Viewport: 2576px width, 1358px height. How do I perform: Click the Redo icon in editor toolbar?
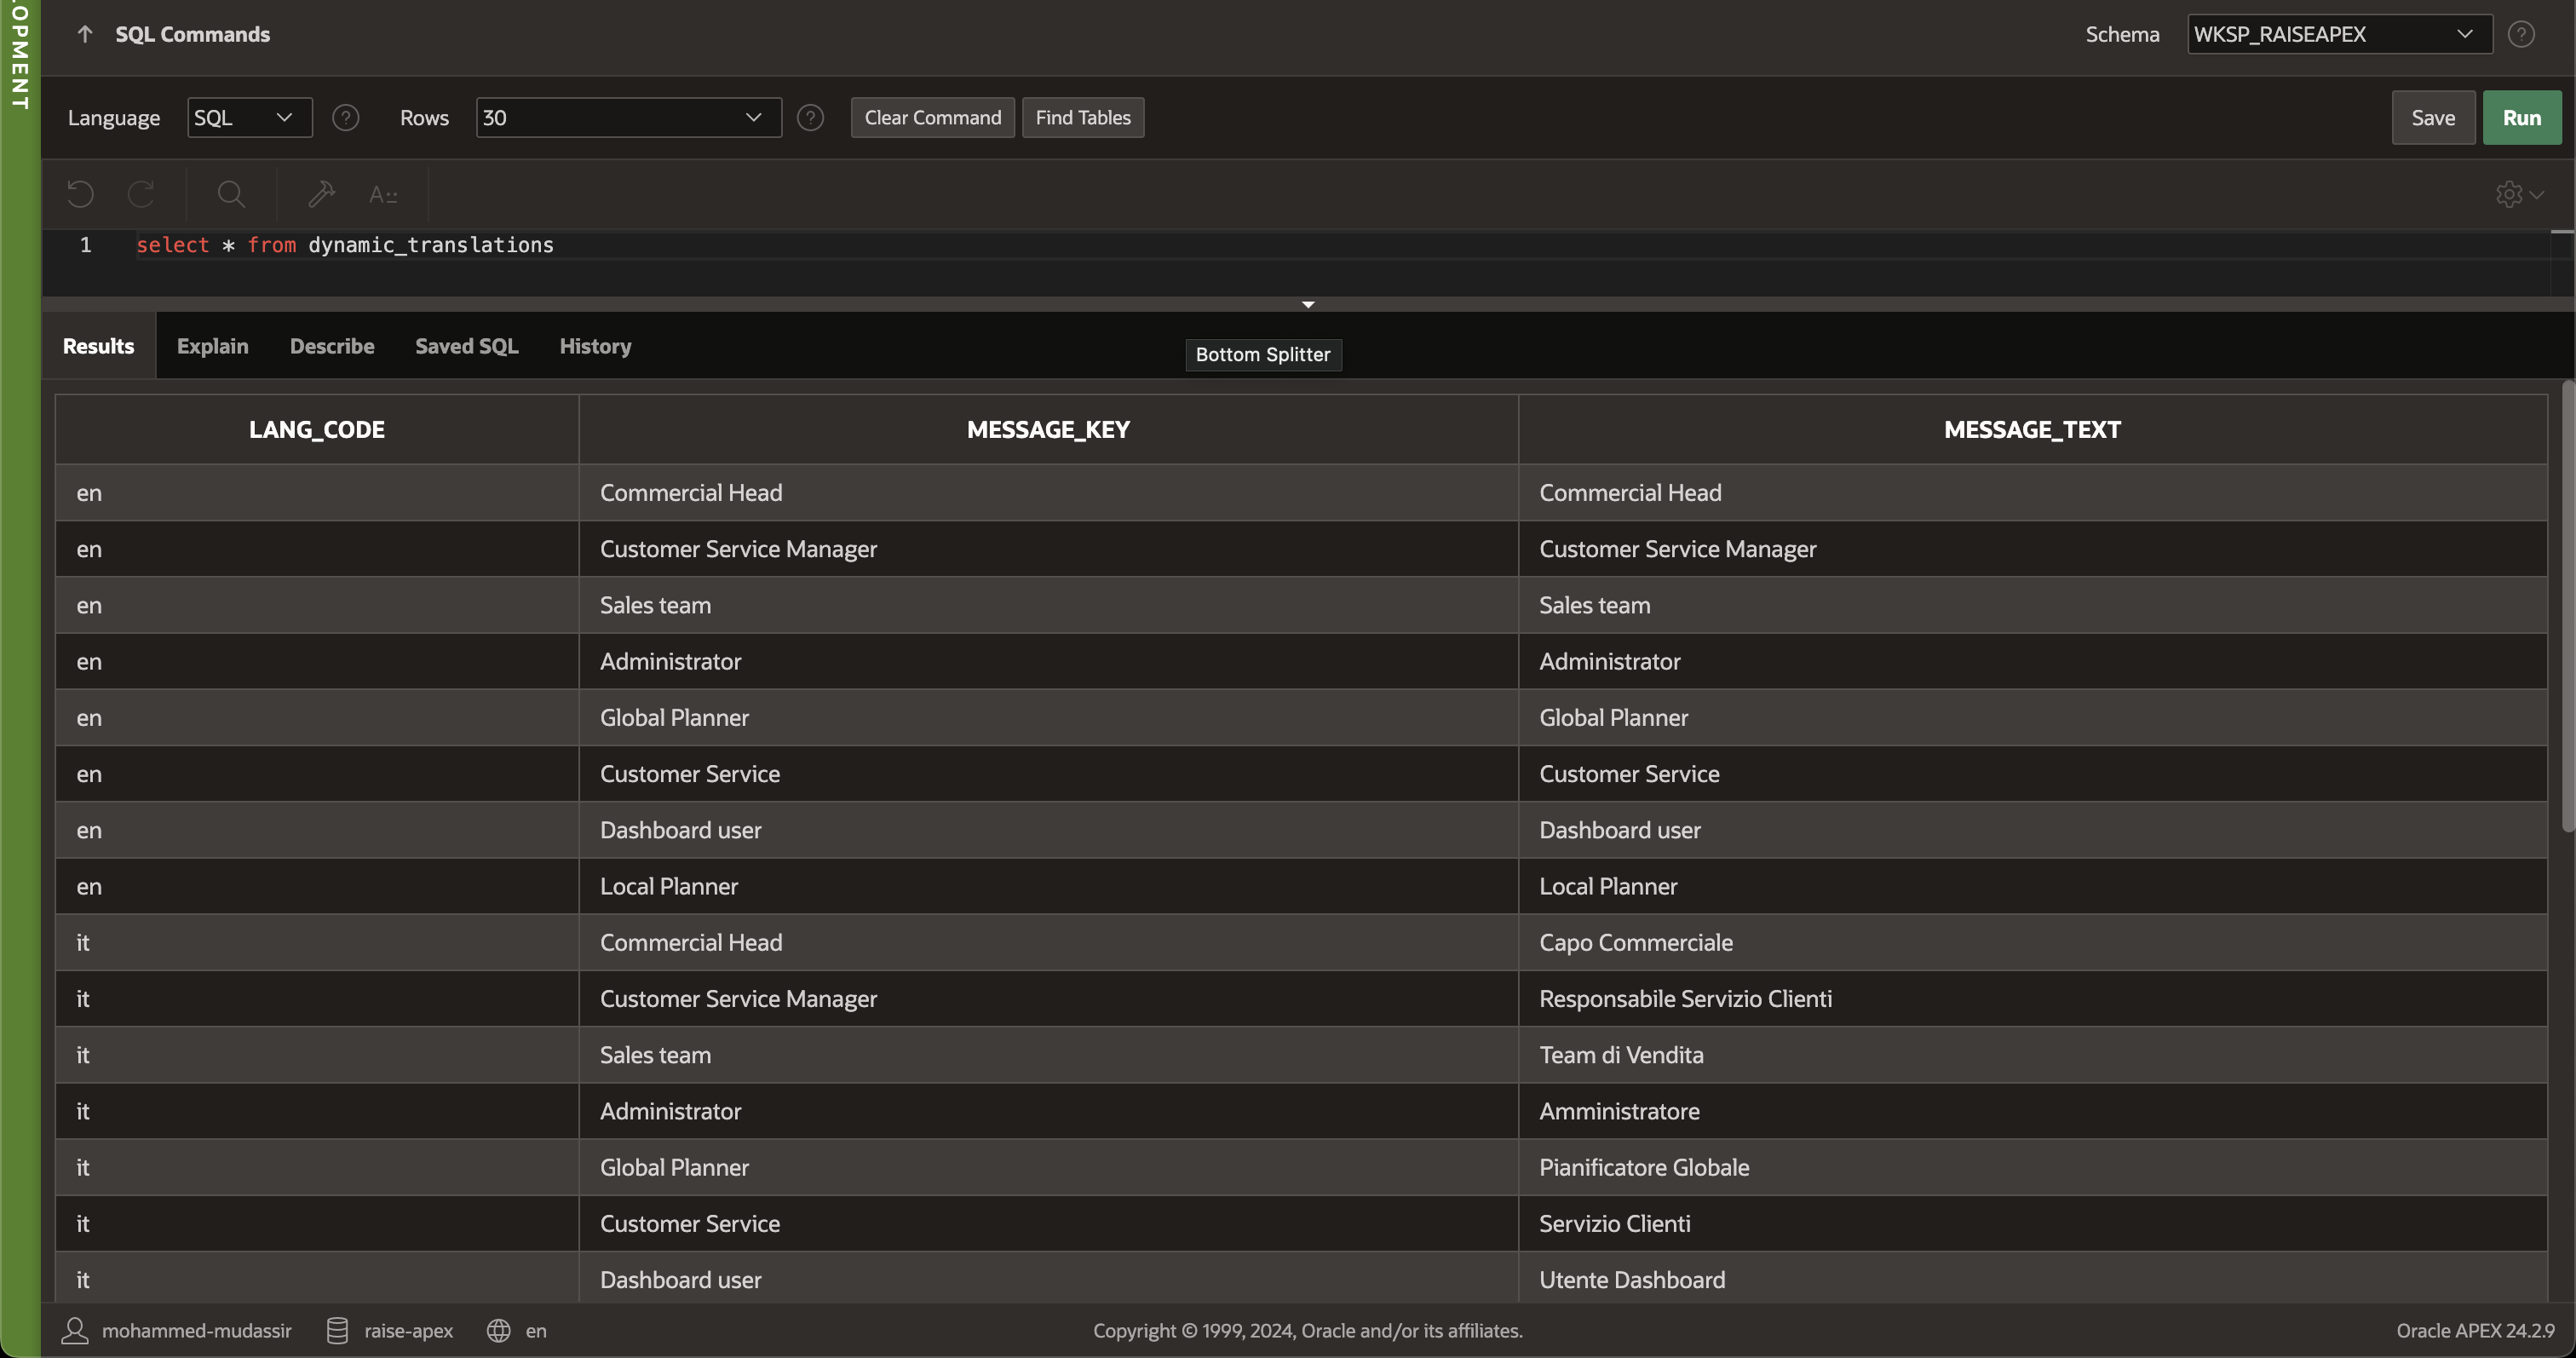(141, 194)
